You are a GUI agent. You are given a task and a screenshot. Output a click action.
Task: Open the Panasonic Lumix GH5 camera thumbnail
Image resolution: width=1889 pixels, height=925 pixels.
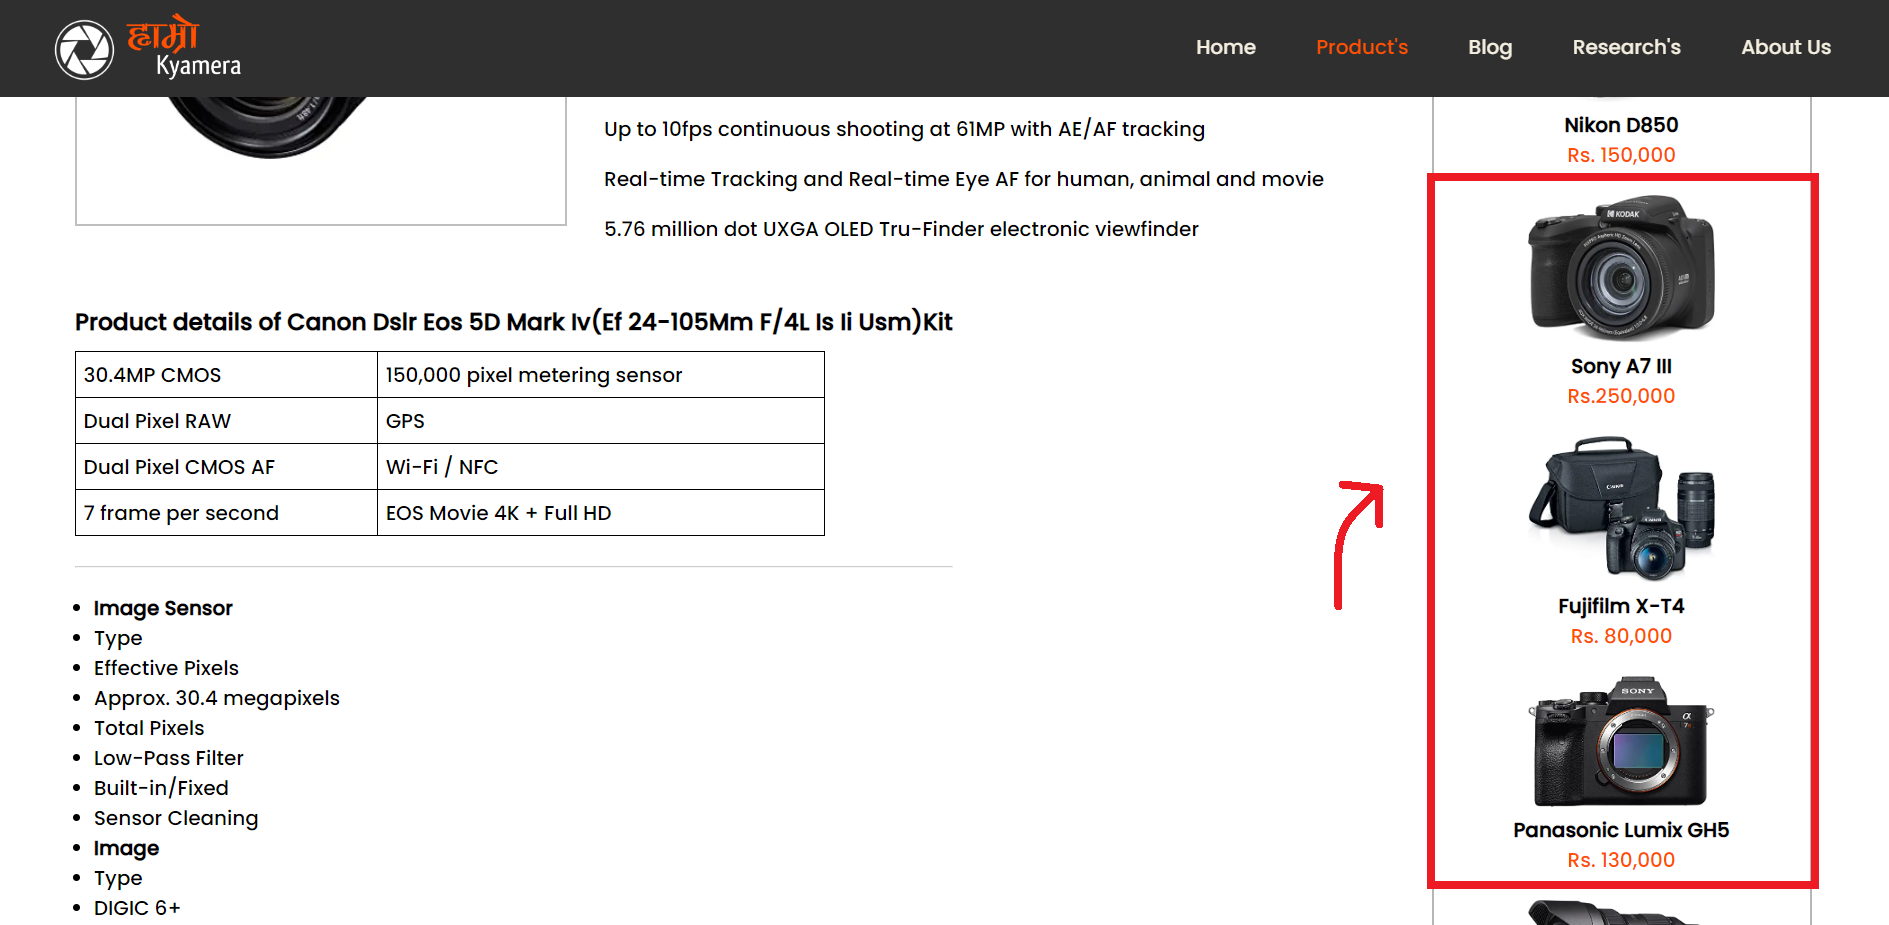pos(1621,741)
